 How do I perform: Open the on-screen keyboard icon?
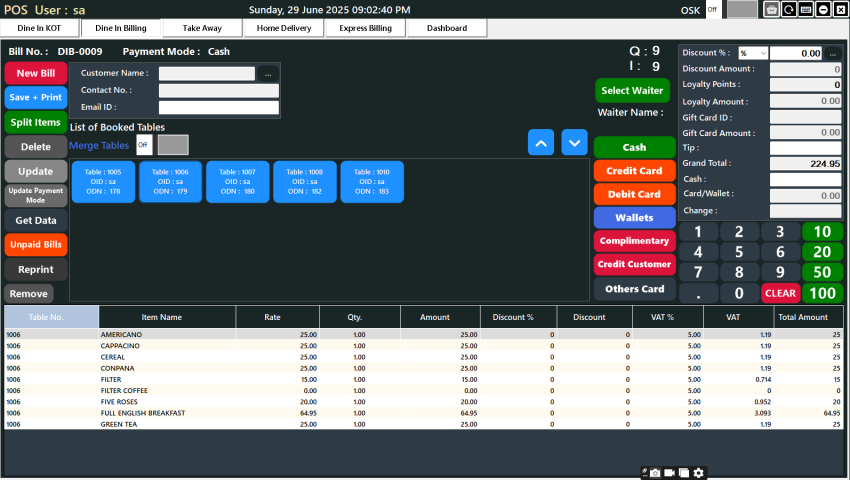pyautogui.click(x=805, y=9)
